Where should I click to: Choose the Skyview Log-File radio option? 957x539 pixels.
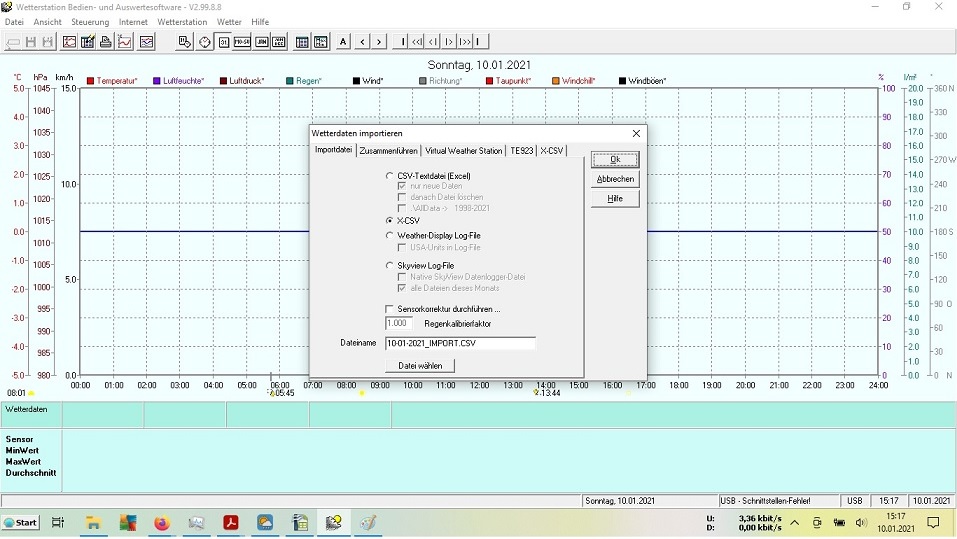click(x=390, y=265)
